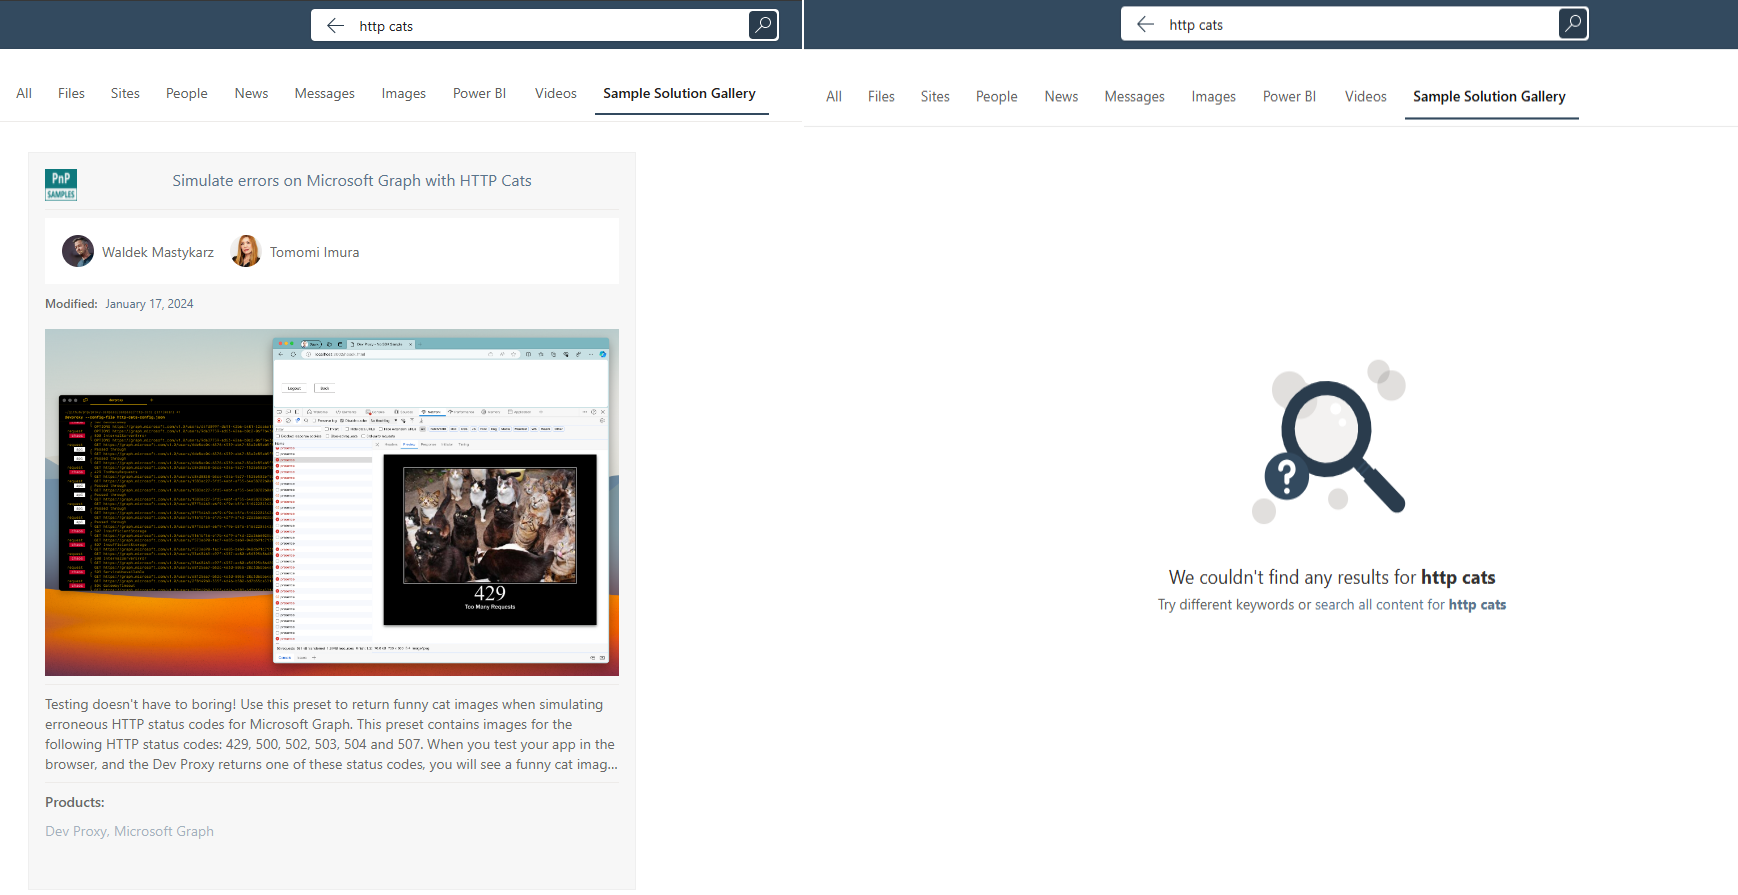Select the Videos tab in left pane
The height and width of the screenshot is (895, 1738).
[x=556, y=93]
